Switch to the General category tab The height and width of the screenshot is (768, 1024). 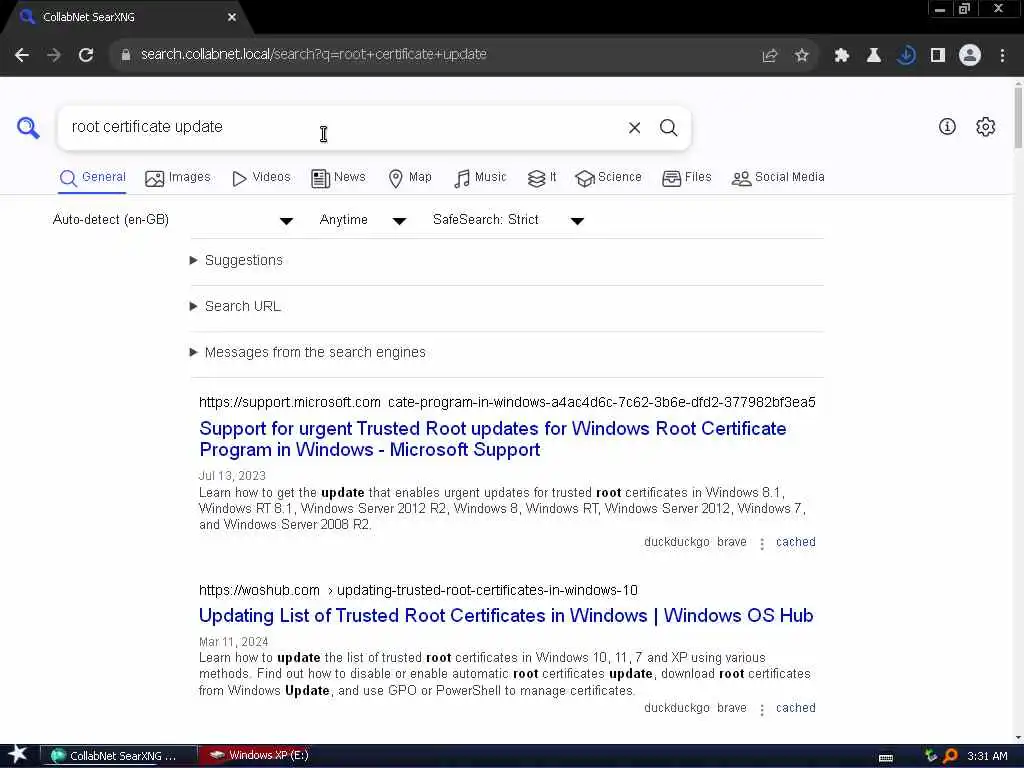tap(92, 178)
